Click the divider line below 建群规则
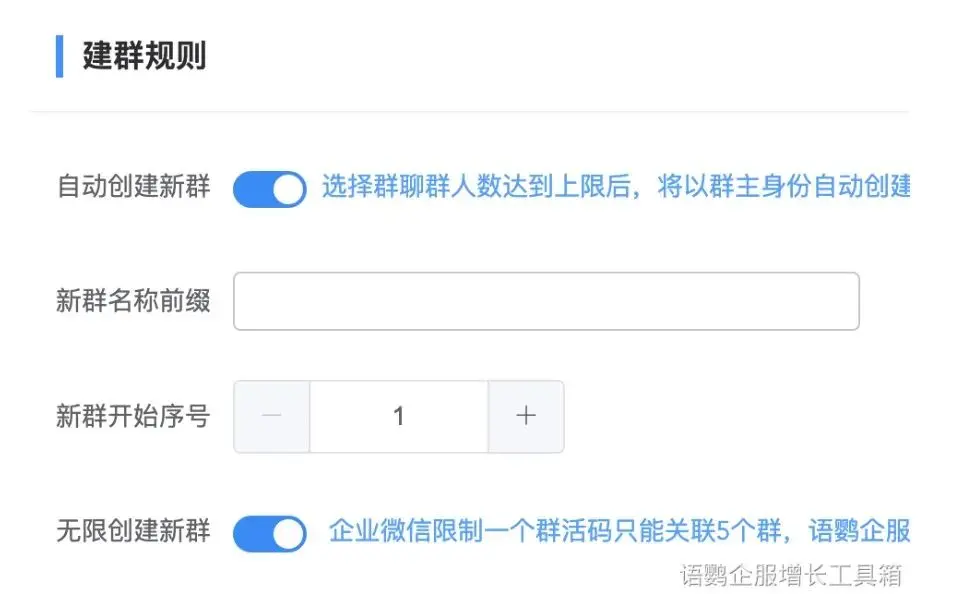 point(470,111)
